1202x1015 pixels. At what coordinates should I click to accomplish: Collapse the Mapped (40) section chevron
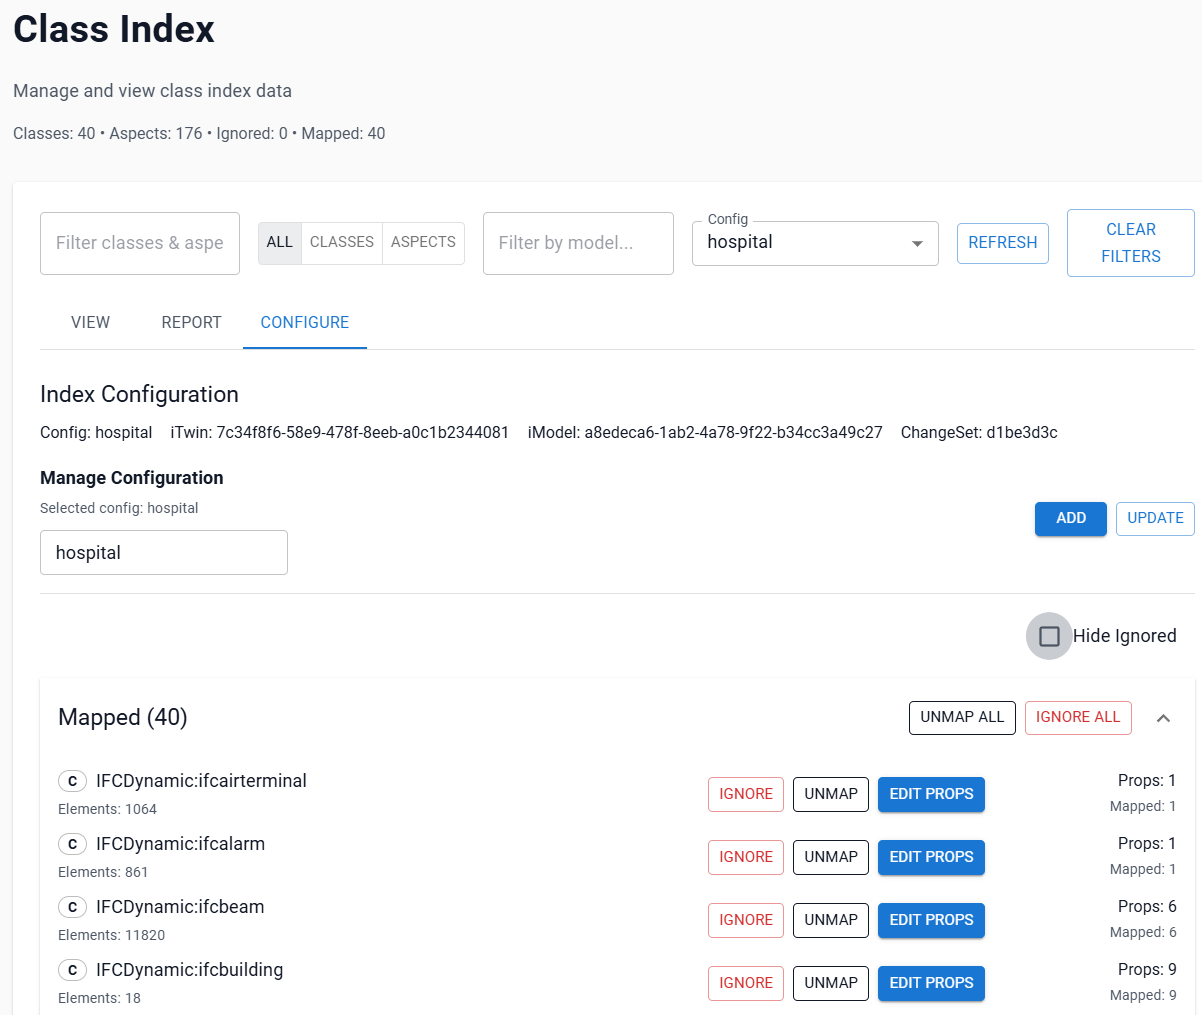coord(1163,718)
